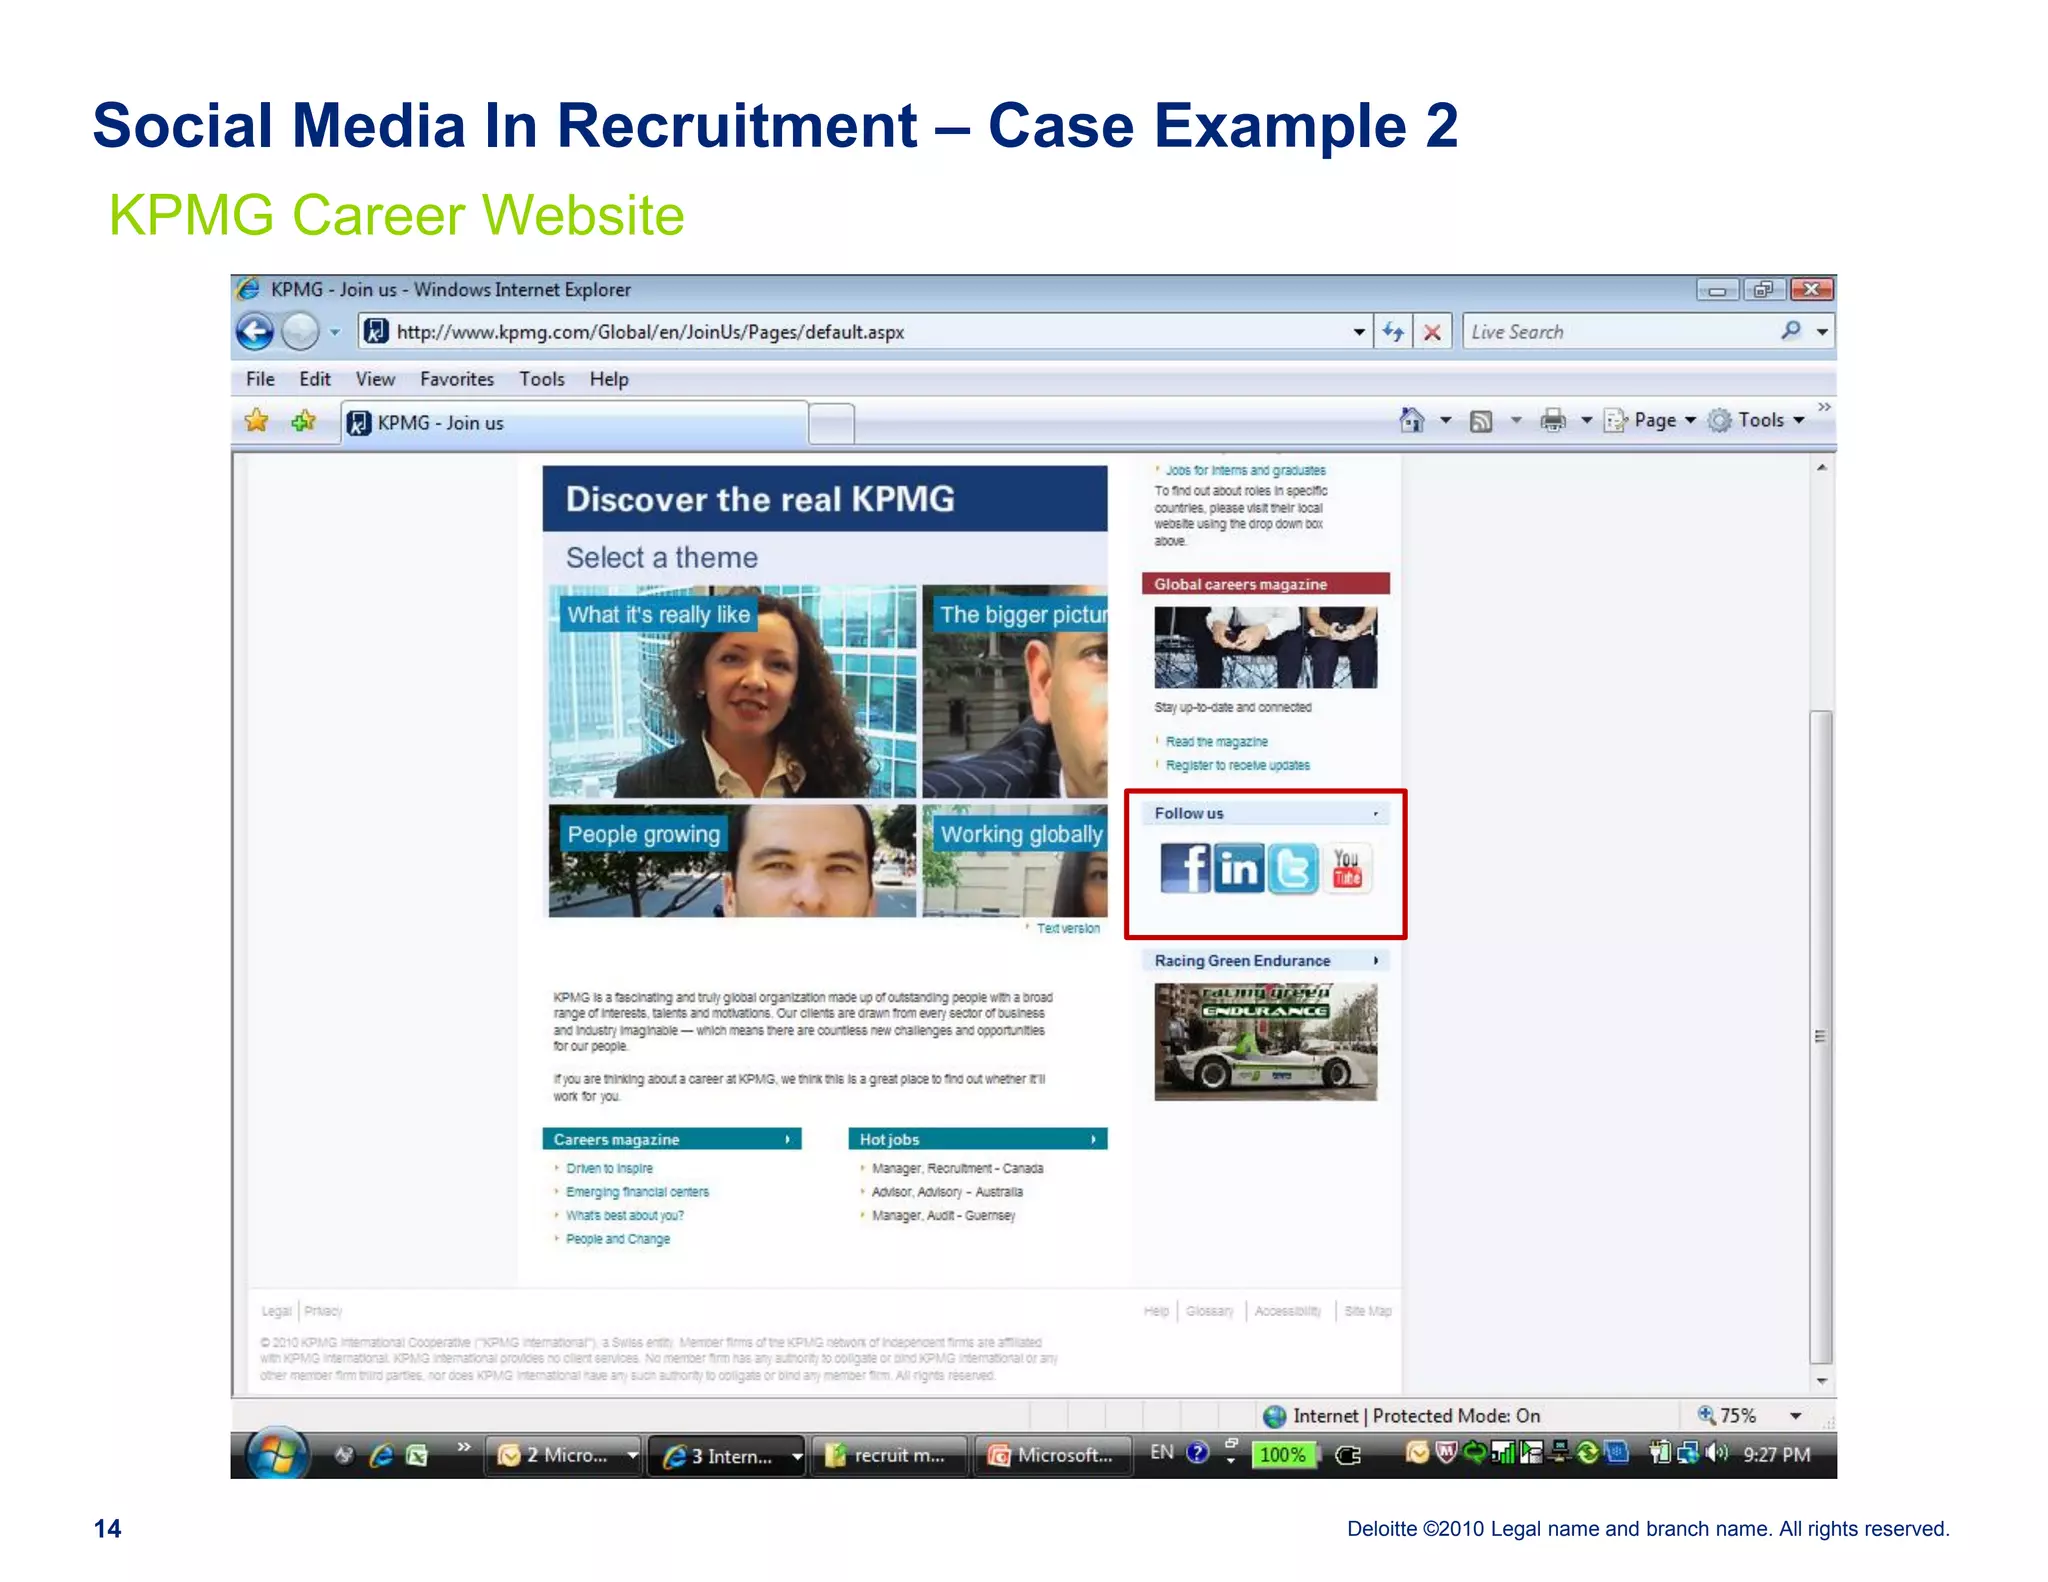This screenshot has width=2048, height=1582.
Task: Open the Help menu
Action: [609, 379]
